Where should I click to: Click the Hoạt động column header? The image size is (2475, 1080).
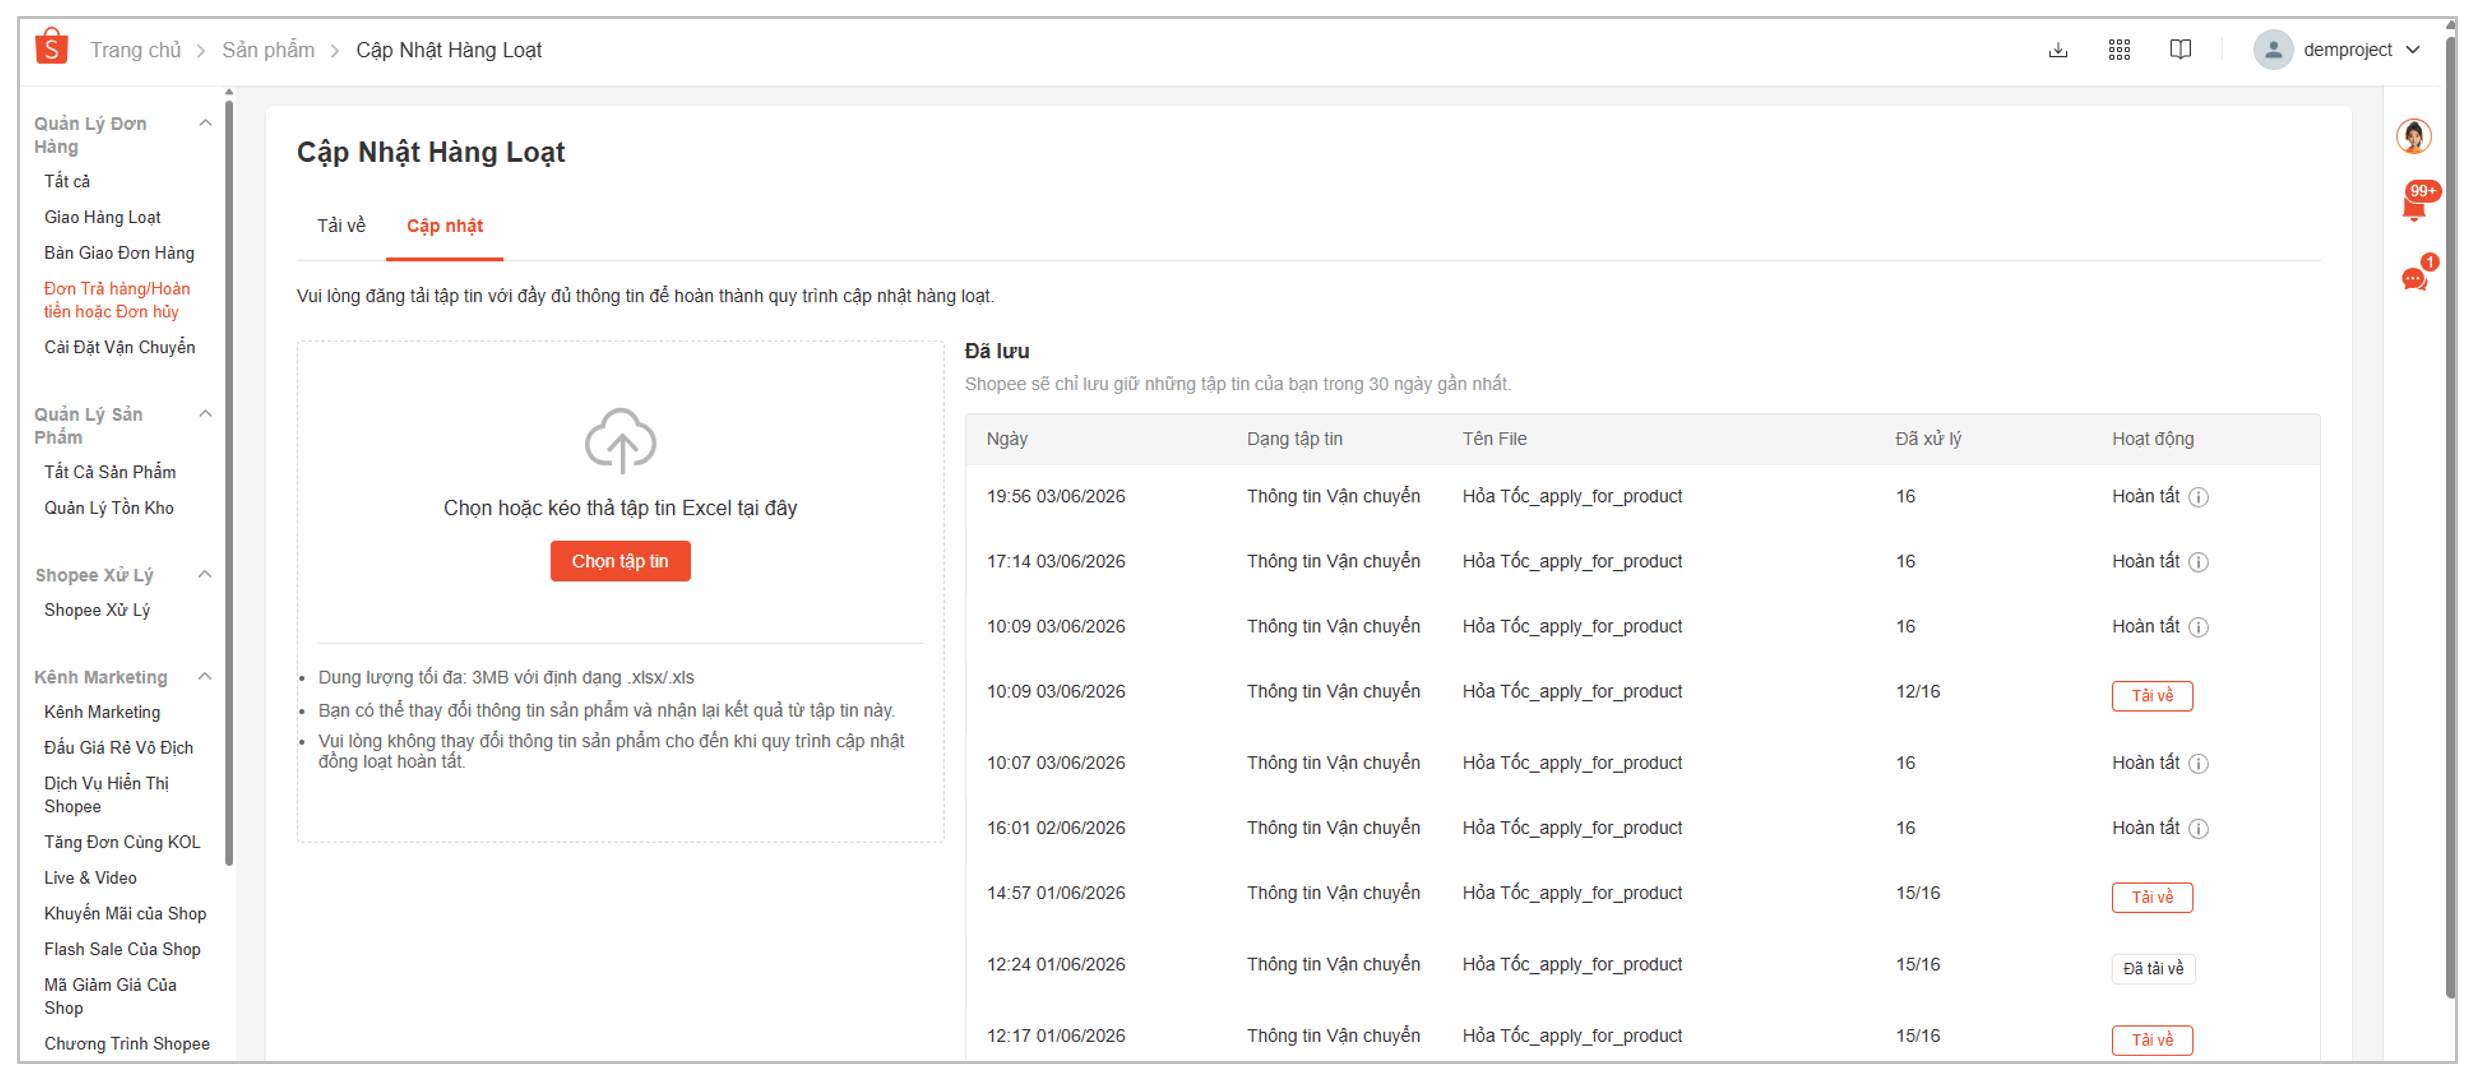point(2153,439)
